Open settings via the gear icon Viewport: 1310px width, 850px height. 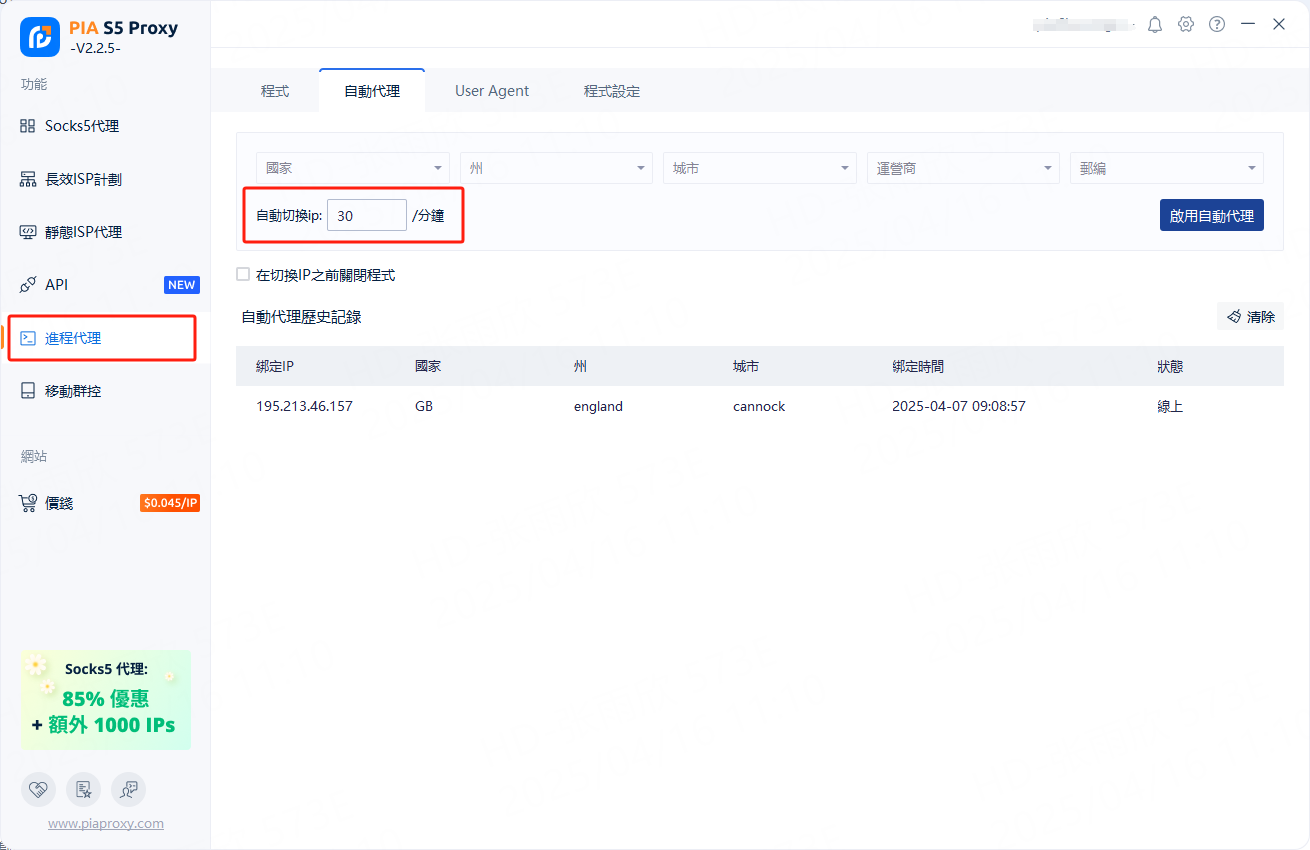(1186, 24)
